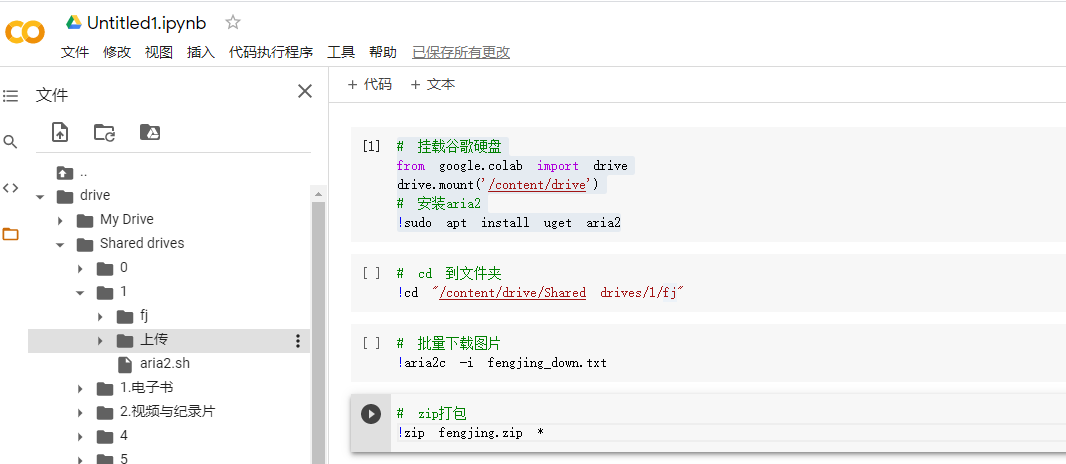1066x464 pixels.
Task: Select the fj folder label
Action: pos(144,315)
